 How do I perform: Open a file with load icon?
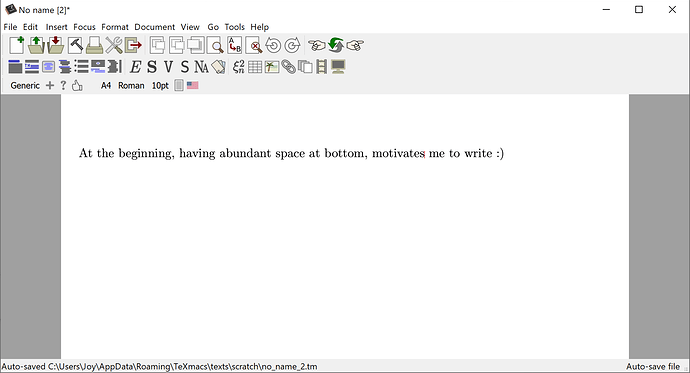37,45
